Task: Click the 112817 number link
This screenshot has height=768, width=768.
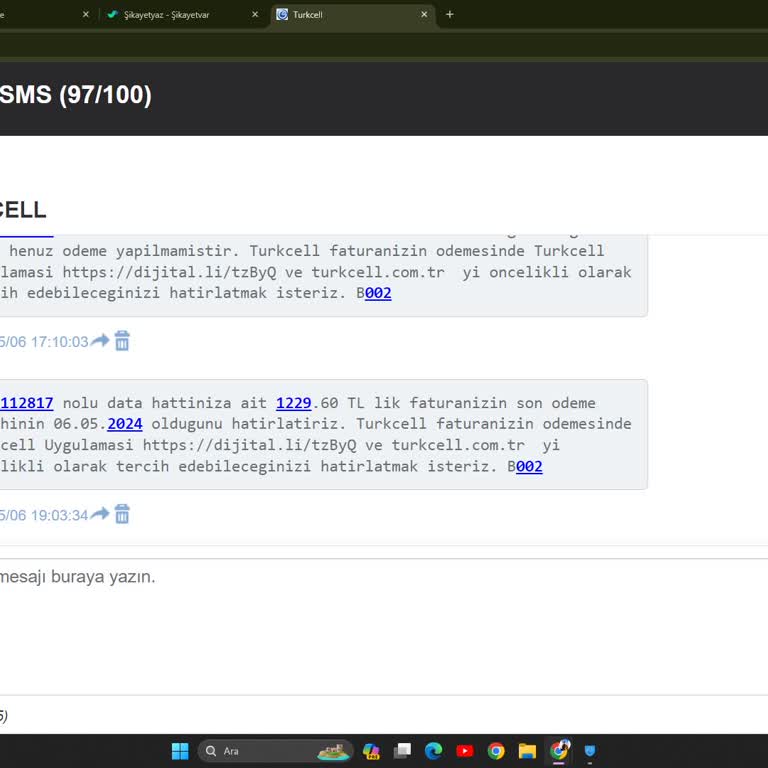Action: click(x=27, y=403)
